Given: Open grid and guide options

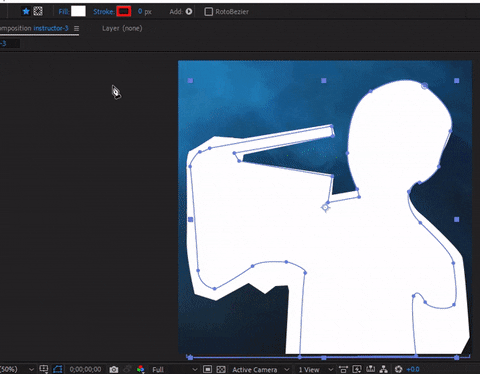Looking at the screenshot, I should pos(44,369).
